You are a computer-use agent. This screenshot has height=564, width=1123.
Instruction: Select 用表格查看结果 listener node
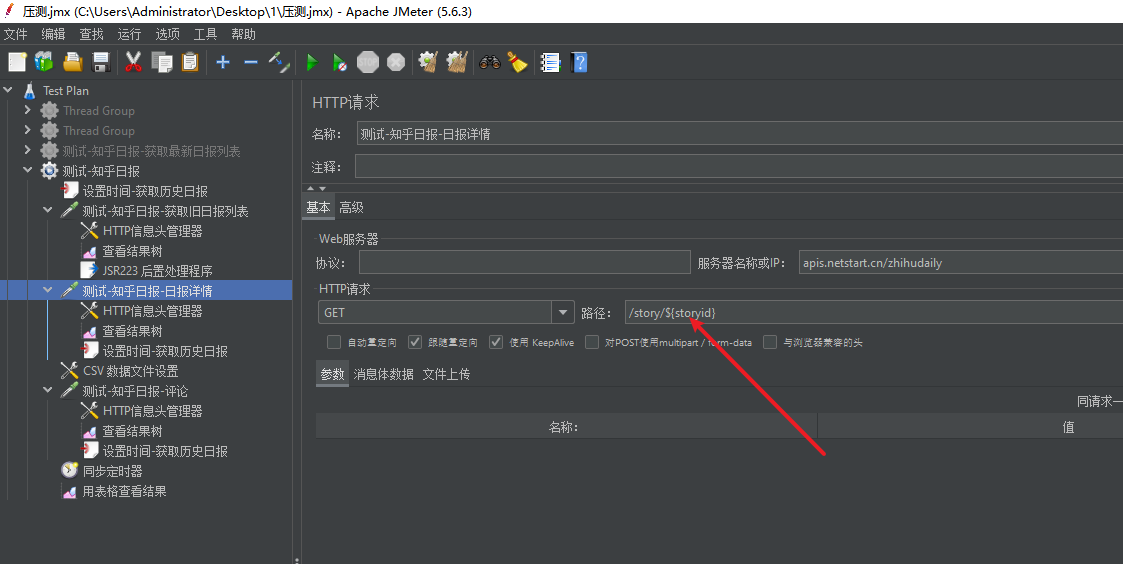(x=125, y=491)
